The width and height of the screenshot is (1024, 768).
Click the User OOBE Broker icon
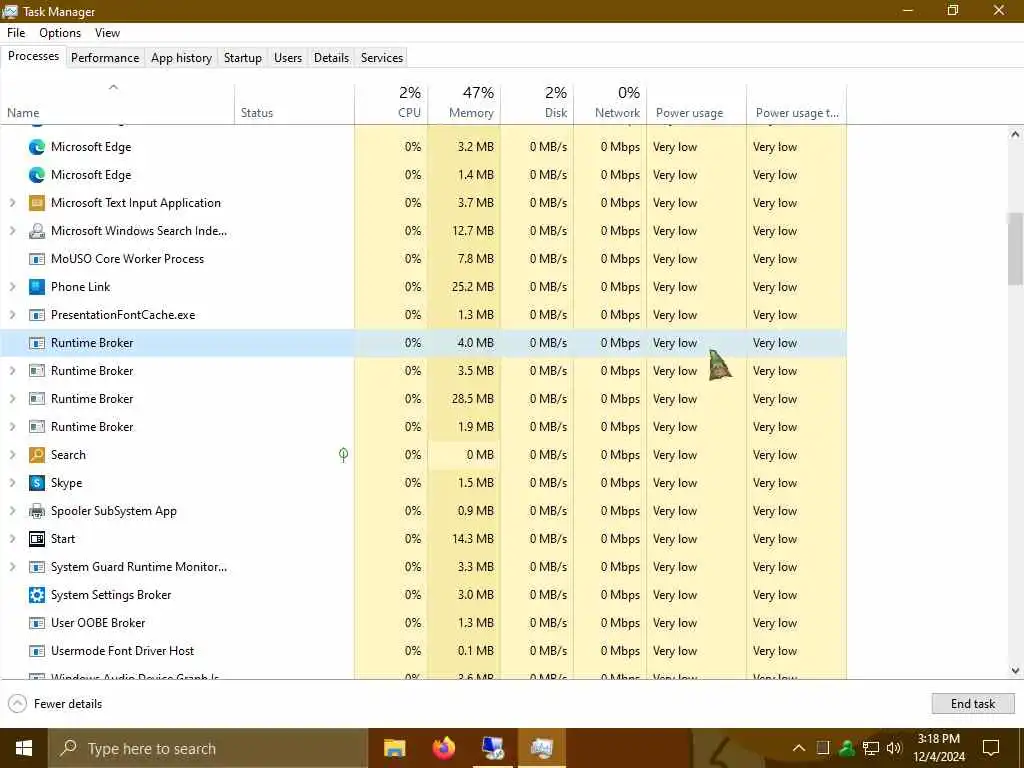click(x=37, y=623)
